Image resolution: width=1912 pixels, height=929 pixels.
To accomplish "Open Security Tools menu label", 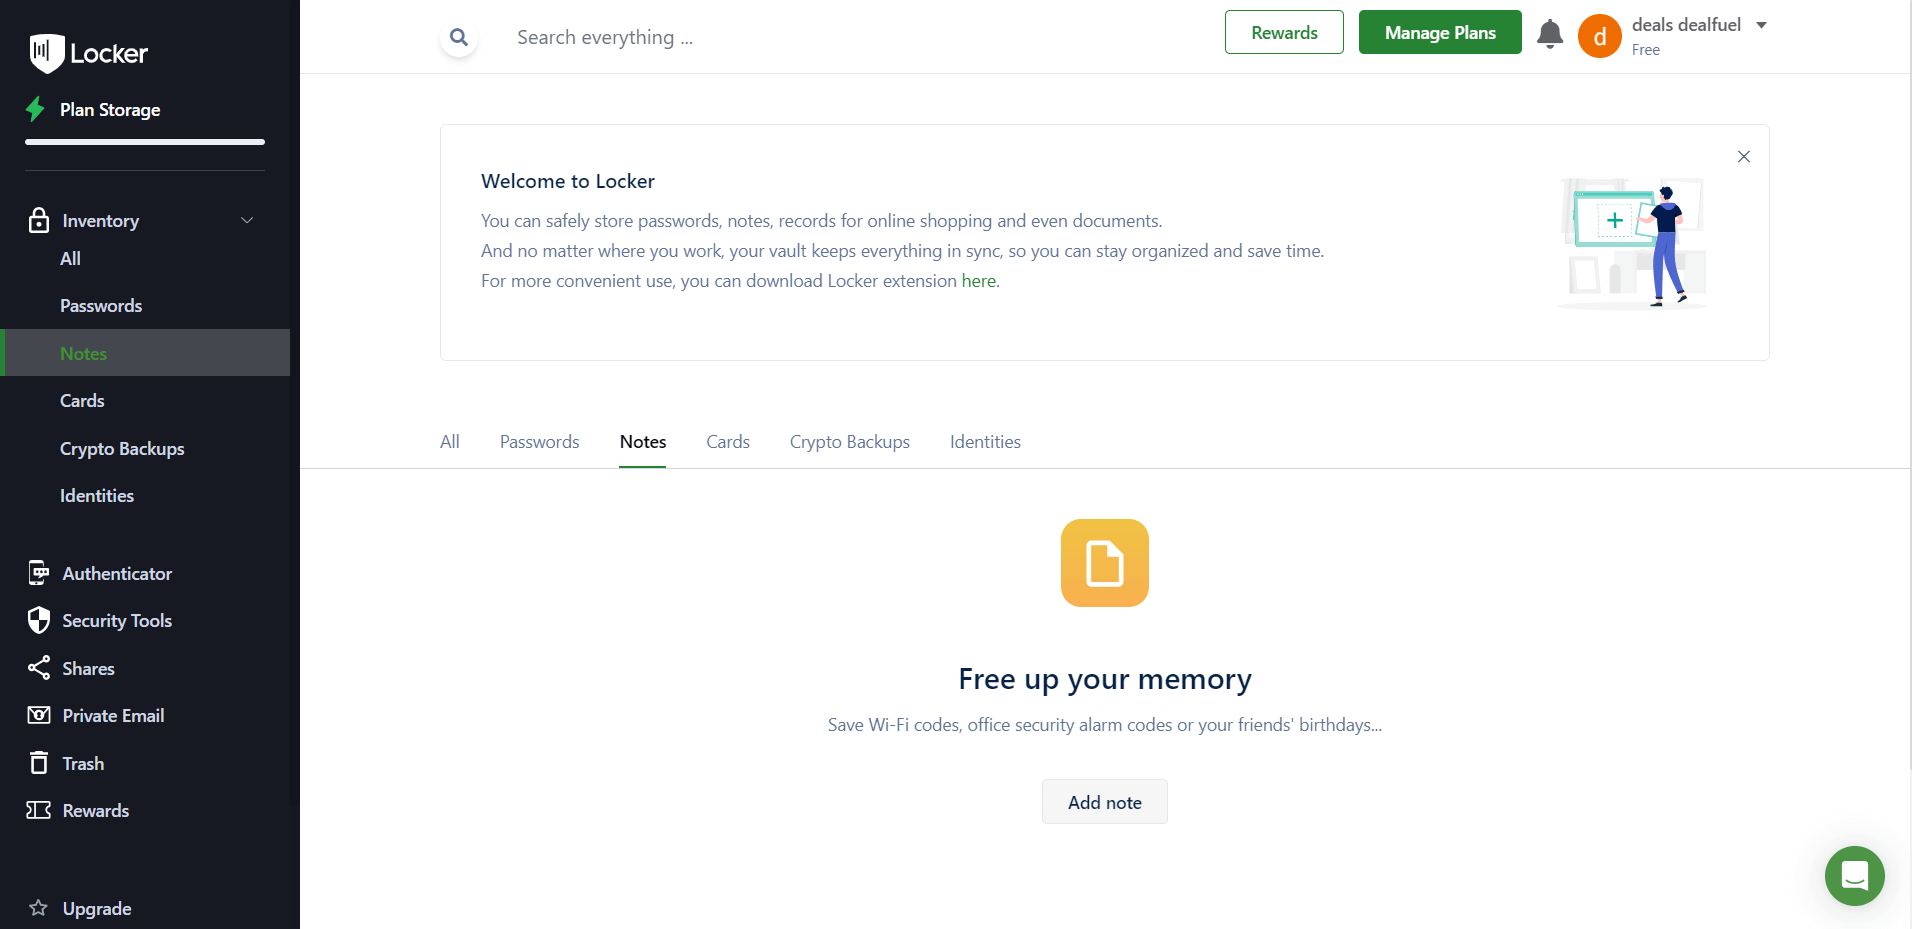I will 117,621.
